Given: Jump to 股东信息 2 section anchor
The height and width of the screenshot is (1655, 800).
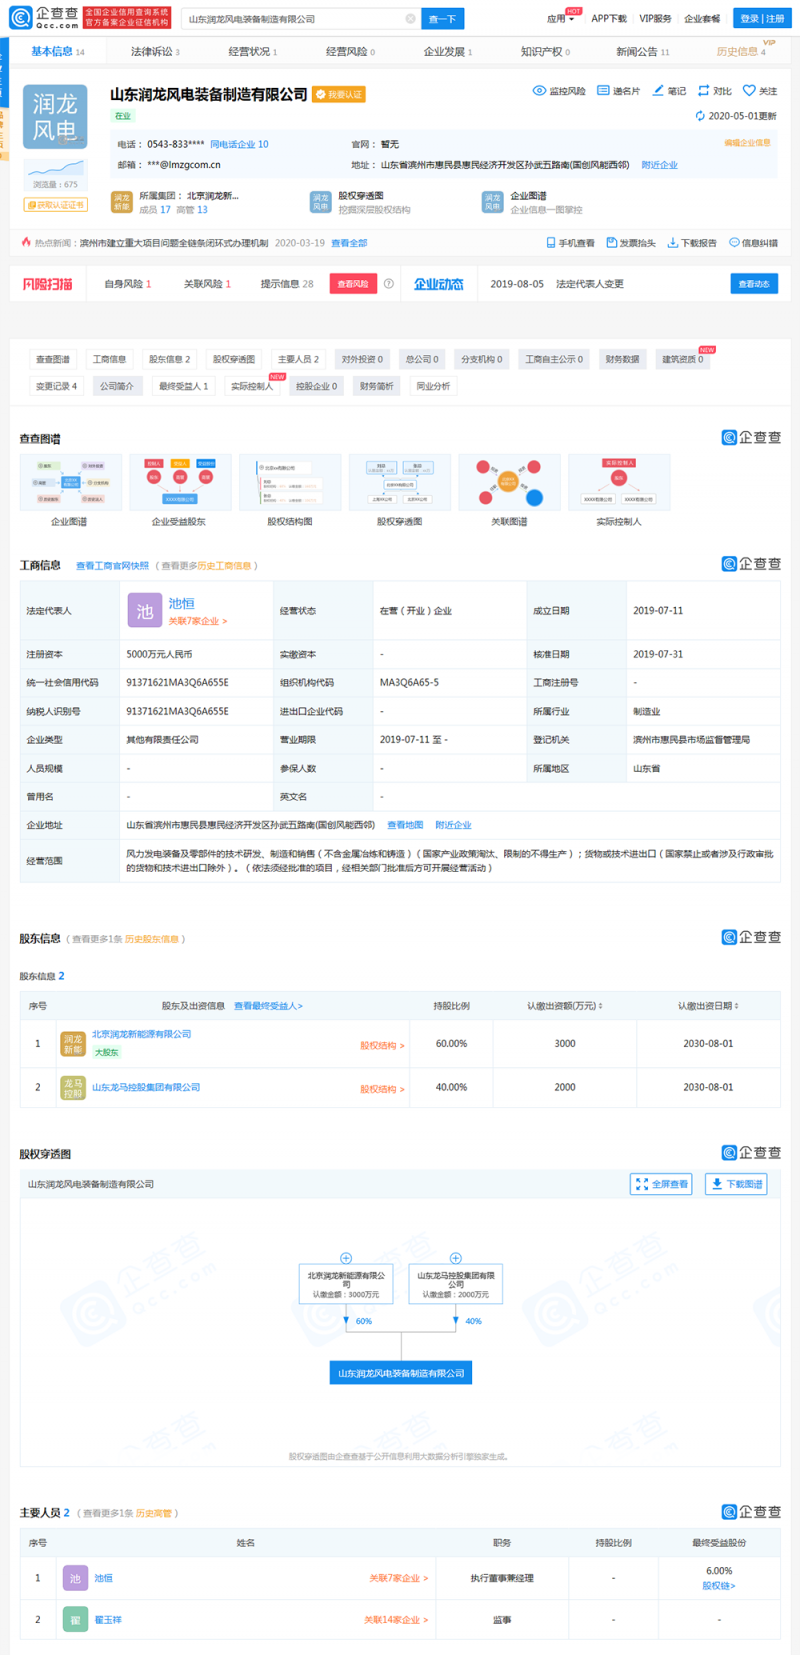Looking at the screenshot, I should [x=169, y=359].
